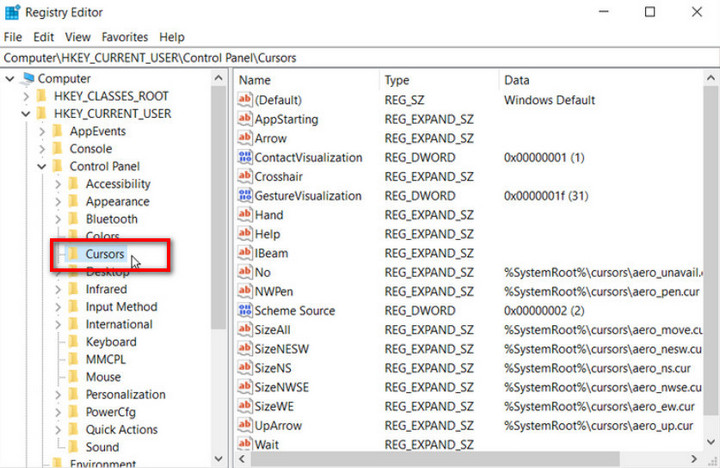Open the Favorites menu
720x468 pixels.
click(x=124, y=37)
